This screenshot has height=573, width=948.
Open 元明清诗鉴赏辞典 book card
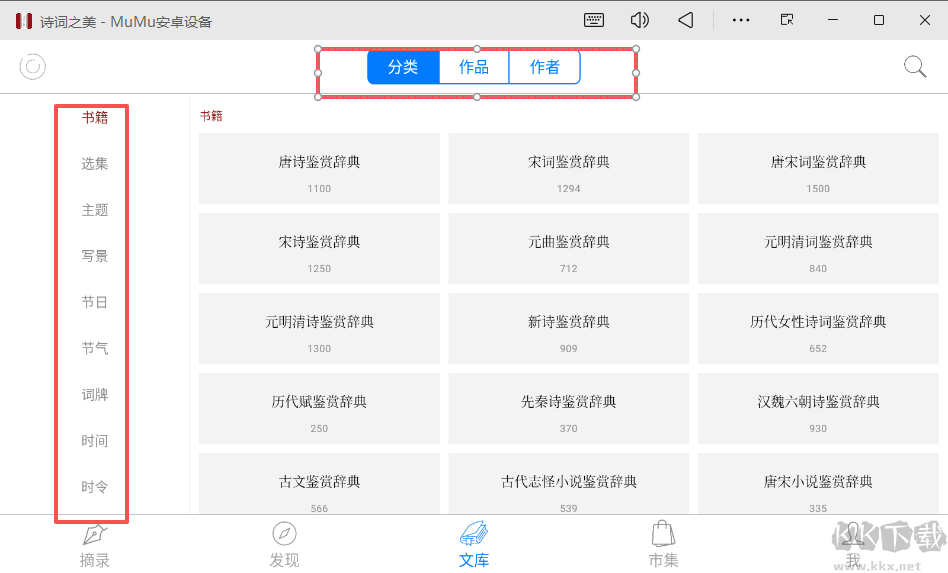pos(319,328)
